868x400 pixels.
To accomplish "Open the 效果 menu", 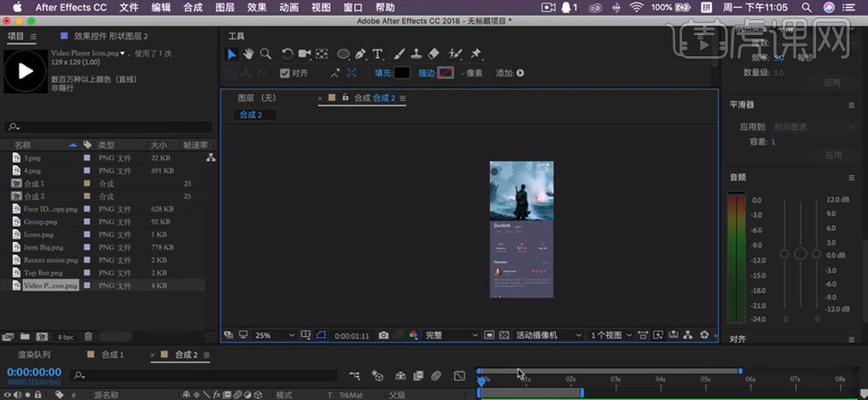I will click(x=256, y=7).
